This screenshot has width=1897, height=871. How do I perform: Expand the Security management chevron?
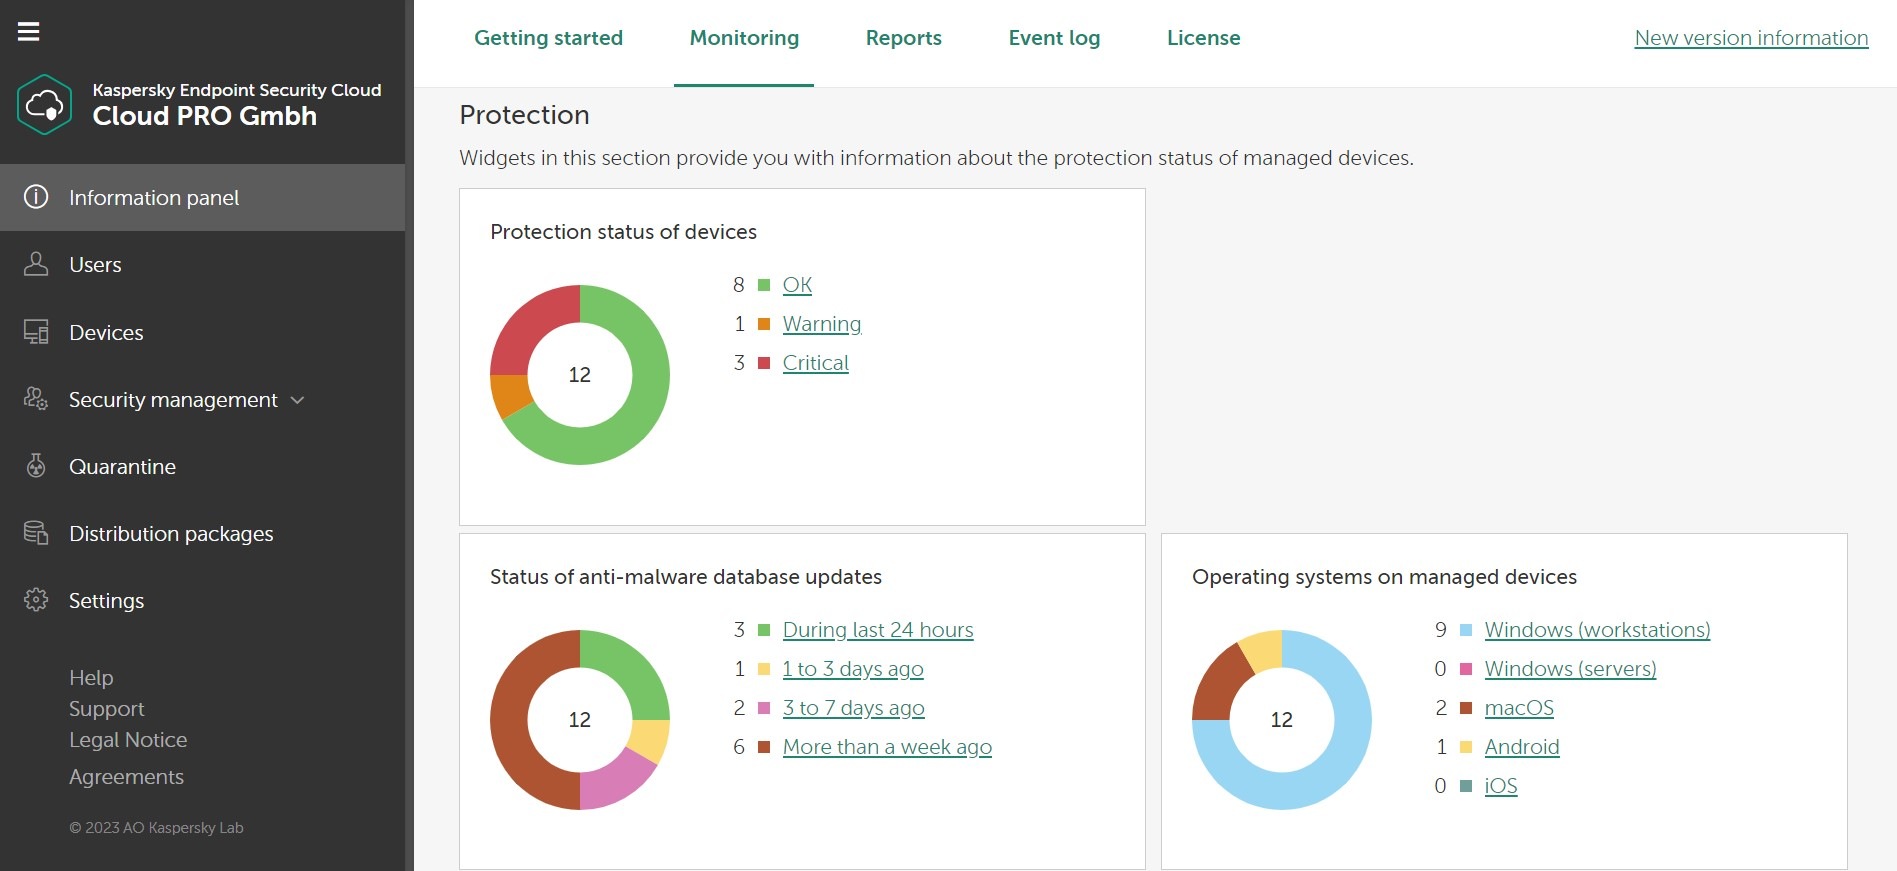pos(297,400)
